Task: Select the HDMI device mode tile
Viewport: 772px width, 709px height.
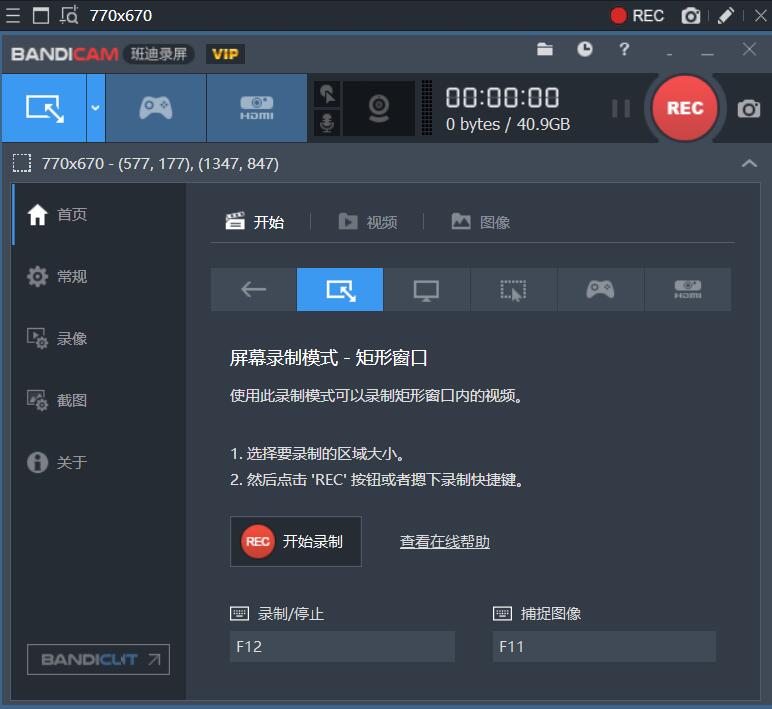Action: 688,290
